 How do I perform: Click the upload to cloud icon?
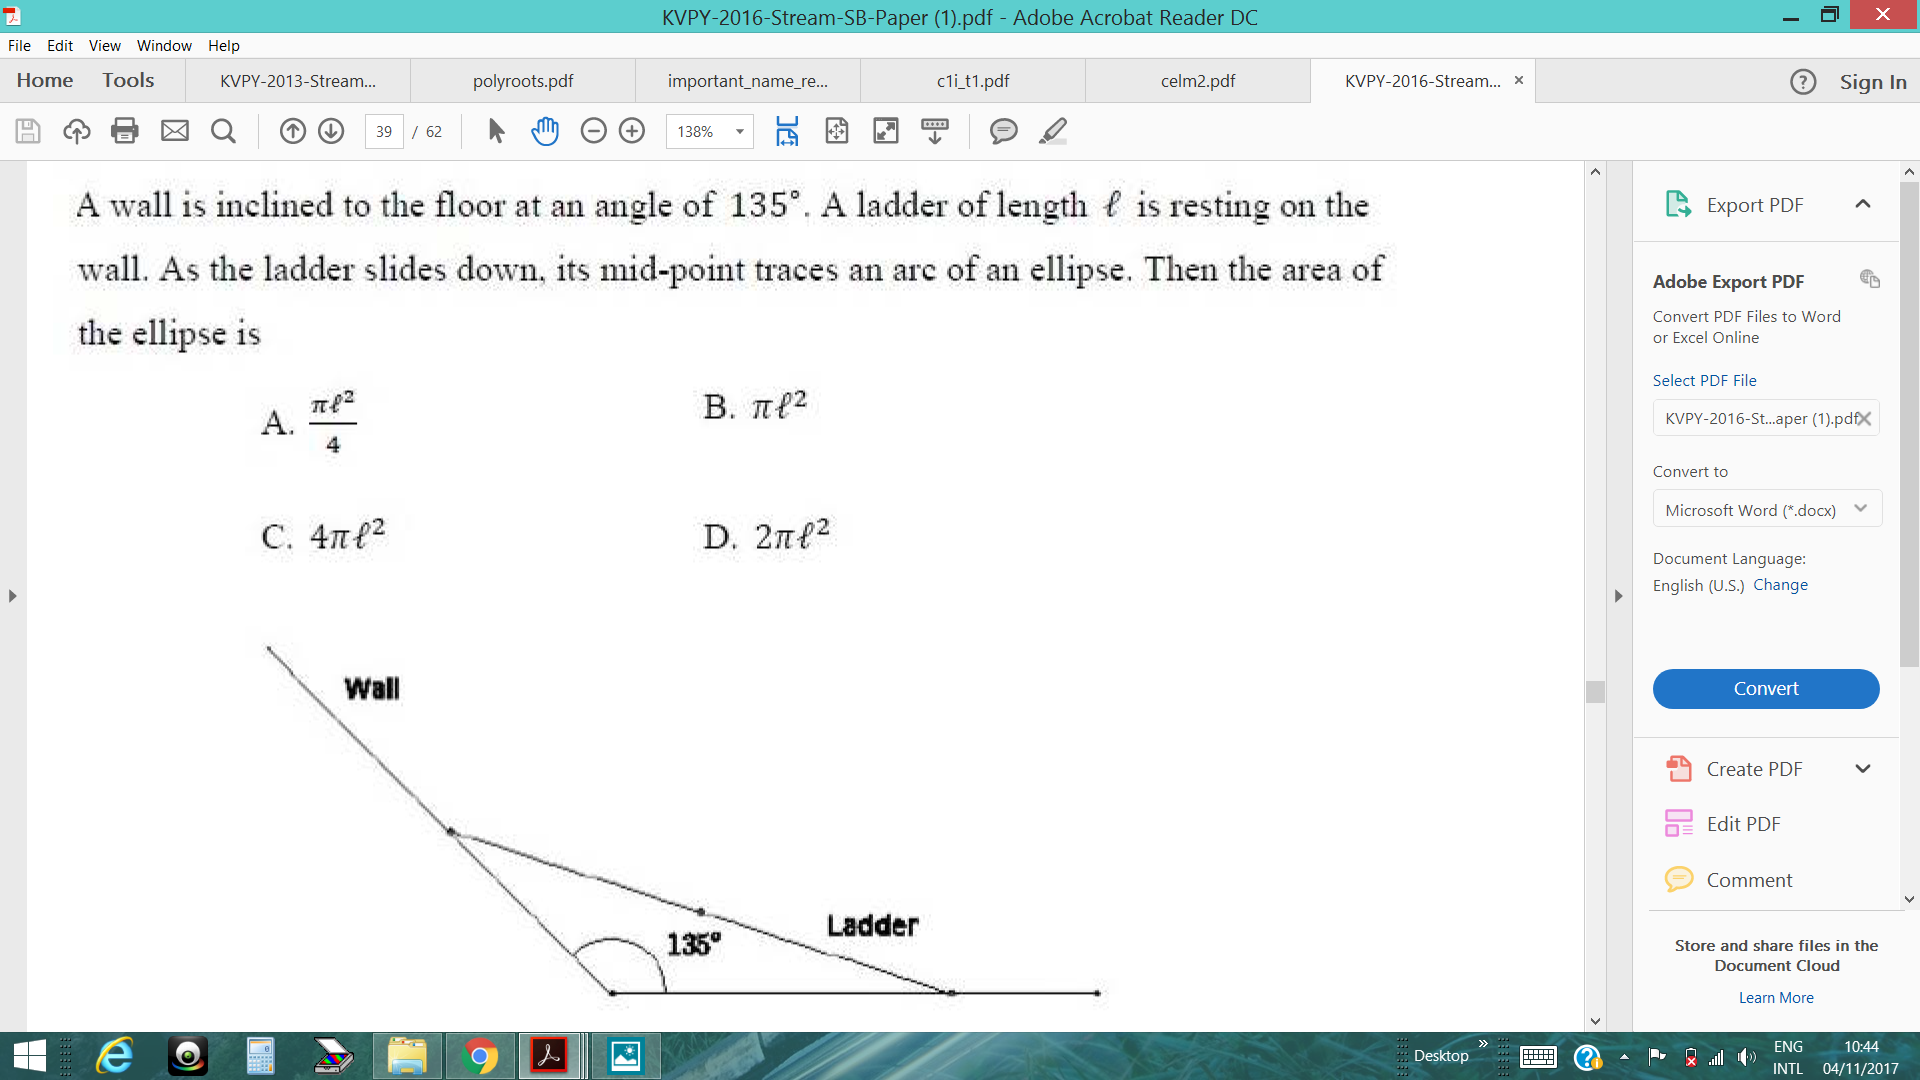click(x=77, y=131)
